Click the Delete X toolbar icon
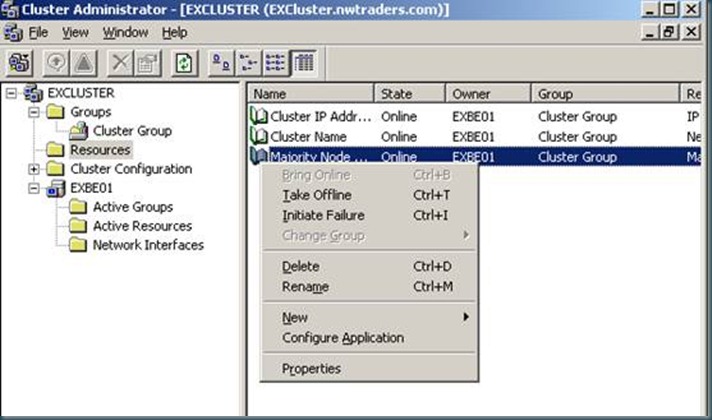The height and width of the screenshot is (420, 712). (x=120, y=62)
